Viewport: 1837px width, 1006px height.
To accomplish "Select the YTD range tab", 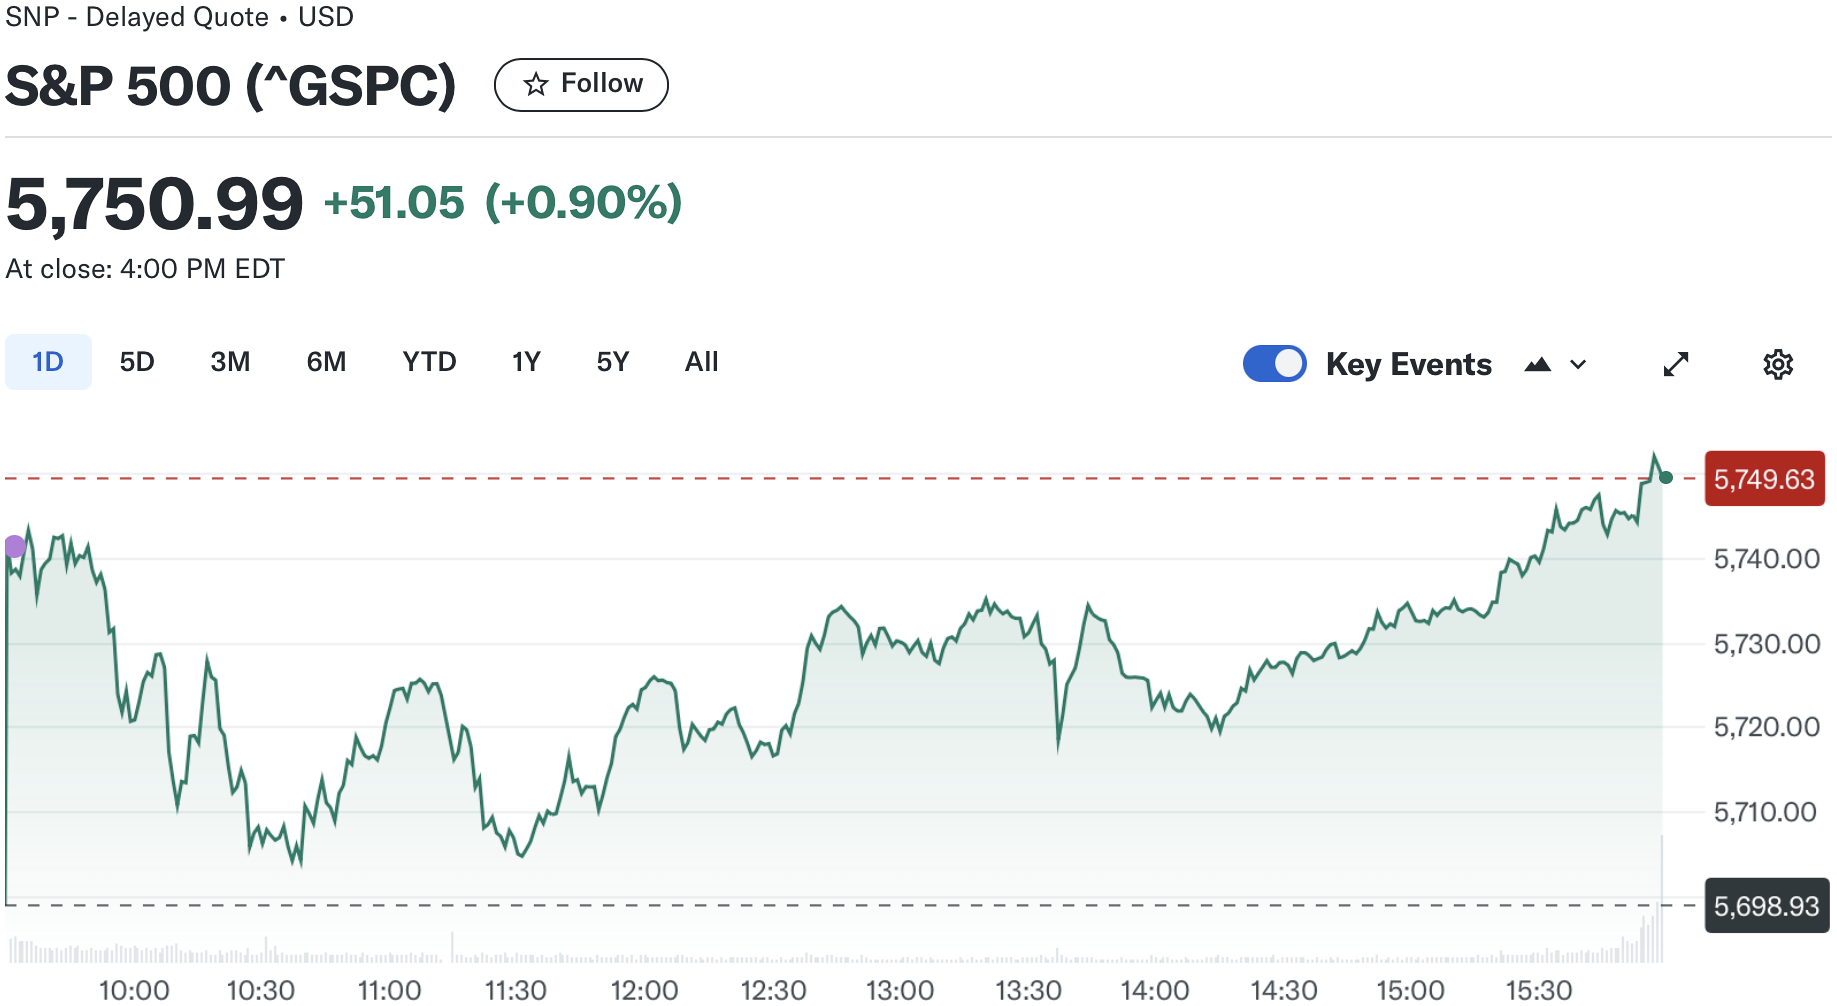I will (429, 362).
